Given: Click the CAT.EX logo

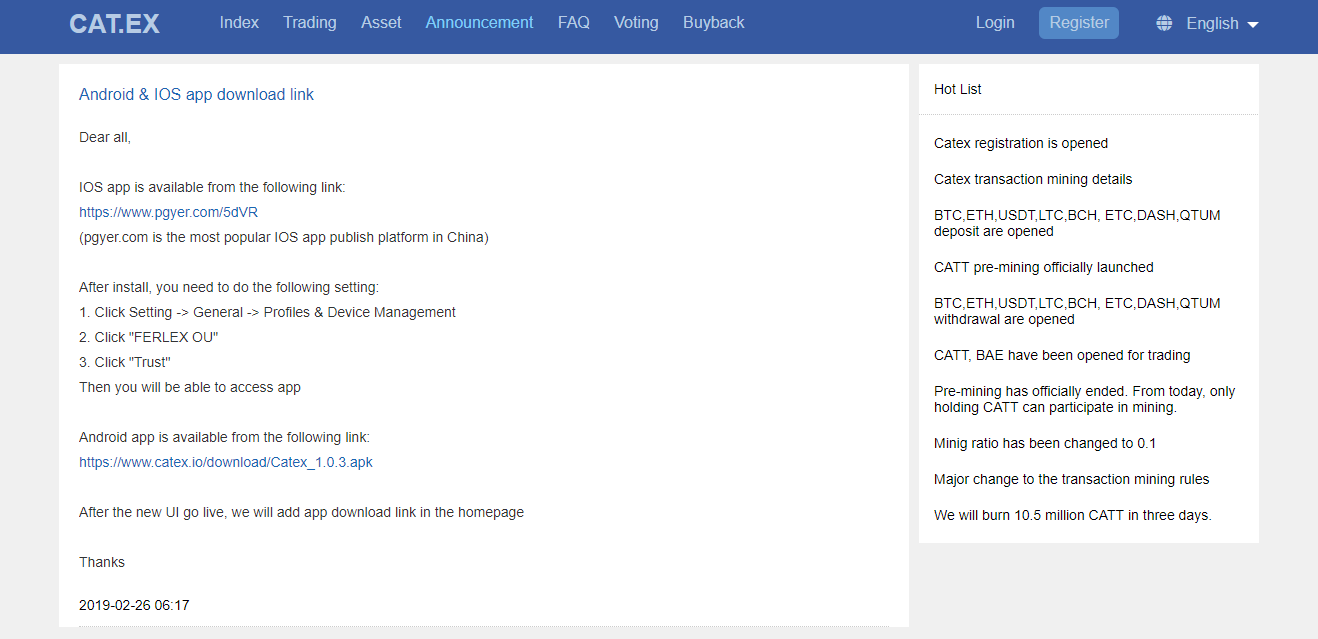Looking at the screenshot, I should tap(114, 24).
